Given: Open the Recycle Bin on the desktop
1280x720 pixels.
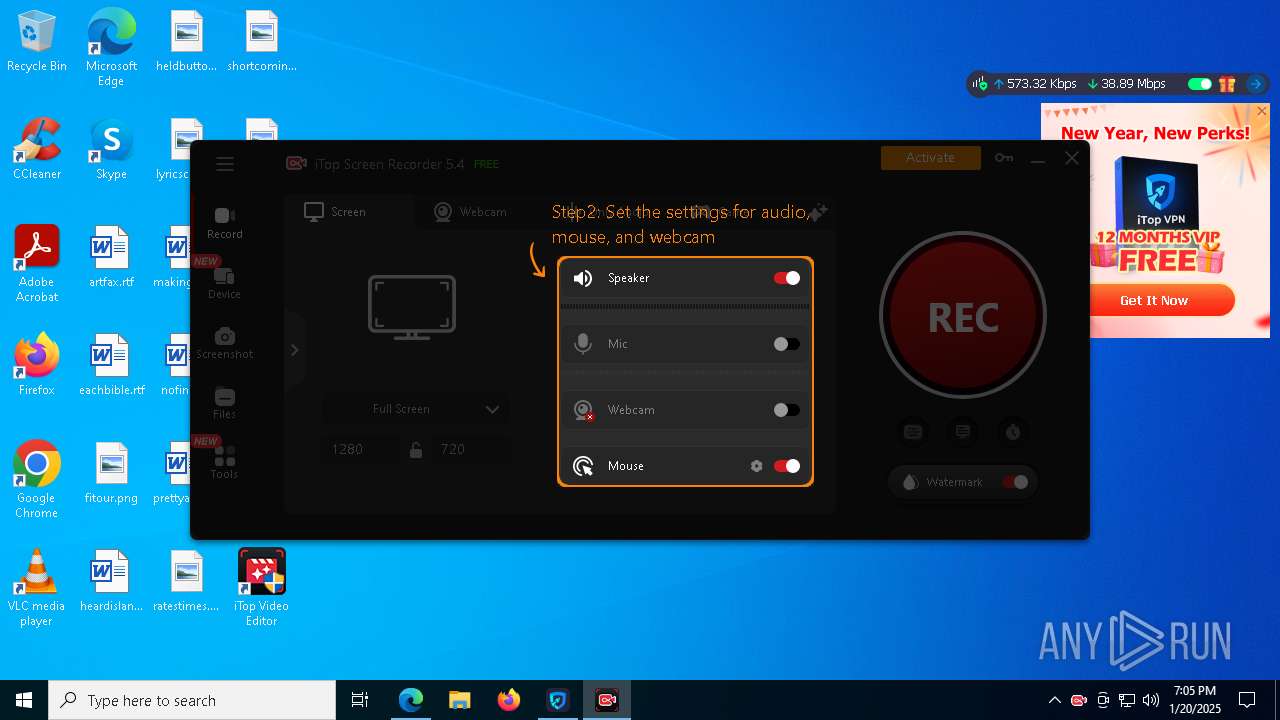Looking at the screenshot, I should click(37, 41).
